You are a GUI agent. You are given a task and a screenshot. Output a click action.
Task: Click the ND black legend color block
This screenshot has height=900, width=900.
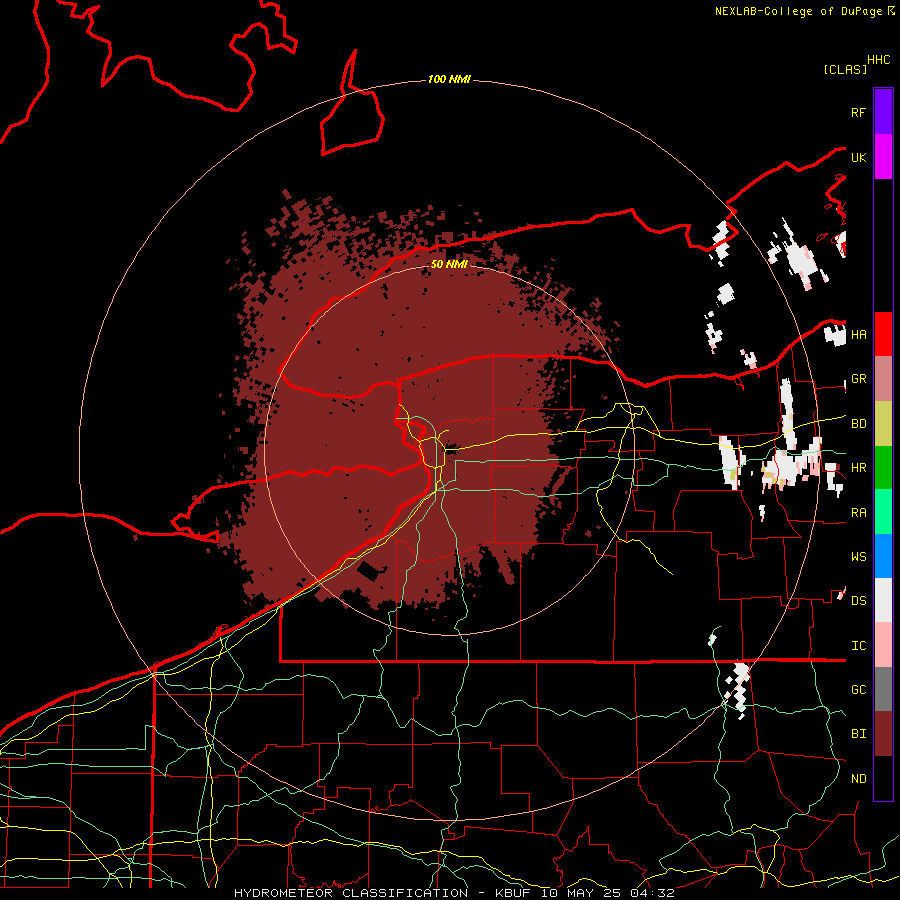coord(883,778)
